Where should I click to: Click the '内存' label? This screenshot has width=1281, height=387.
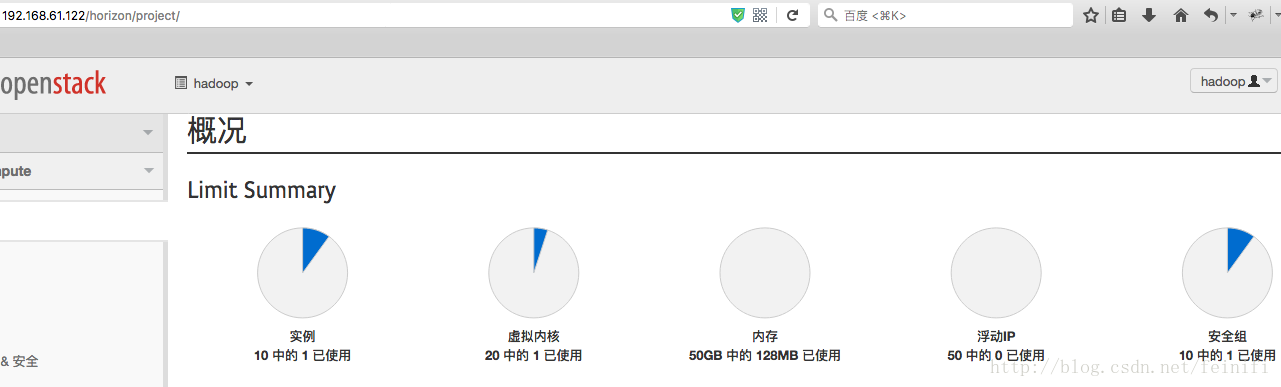(x=765, y=337)
